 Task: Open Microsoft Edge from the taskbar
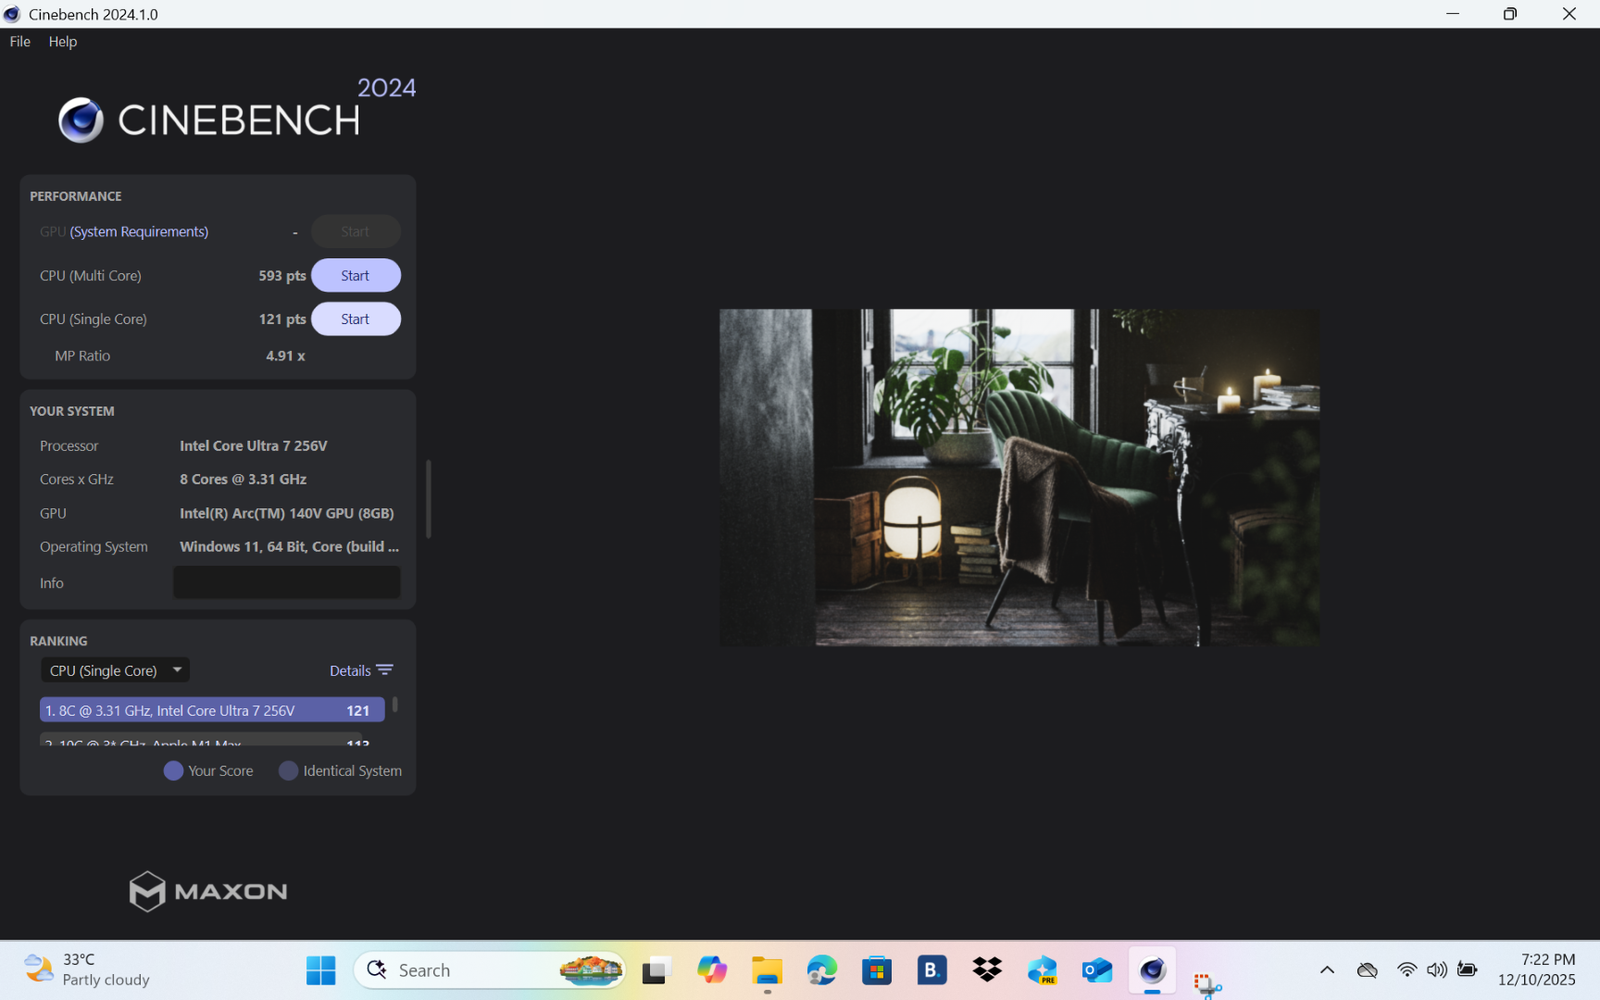point(822,970)
